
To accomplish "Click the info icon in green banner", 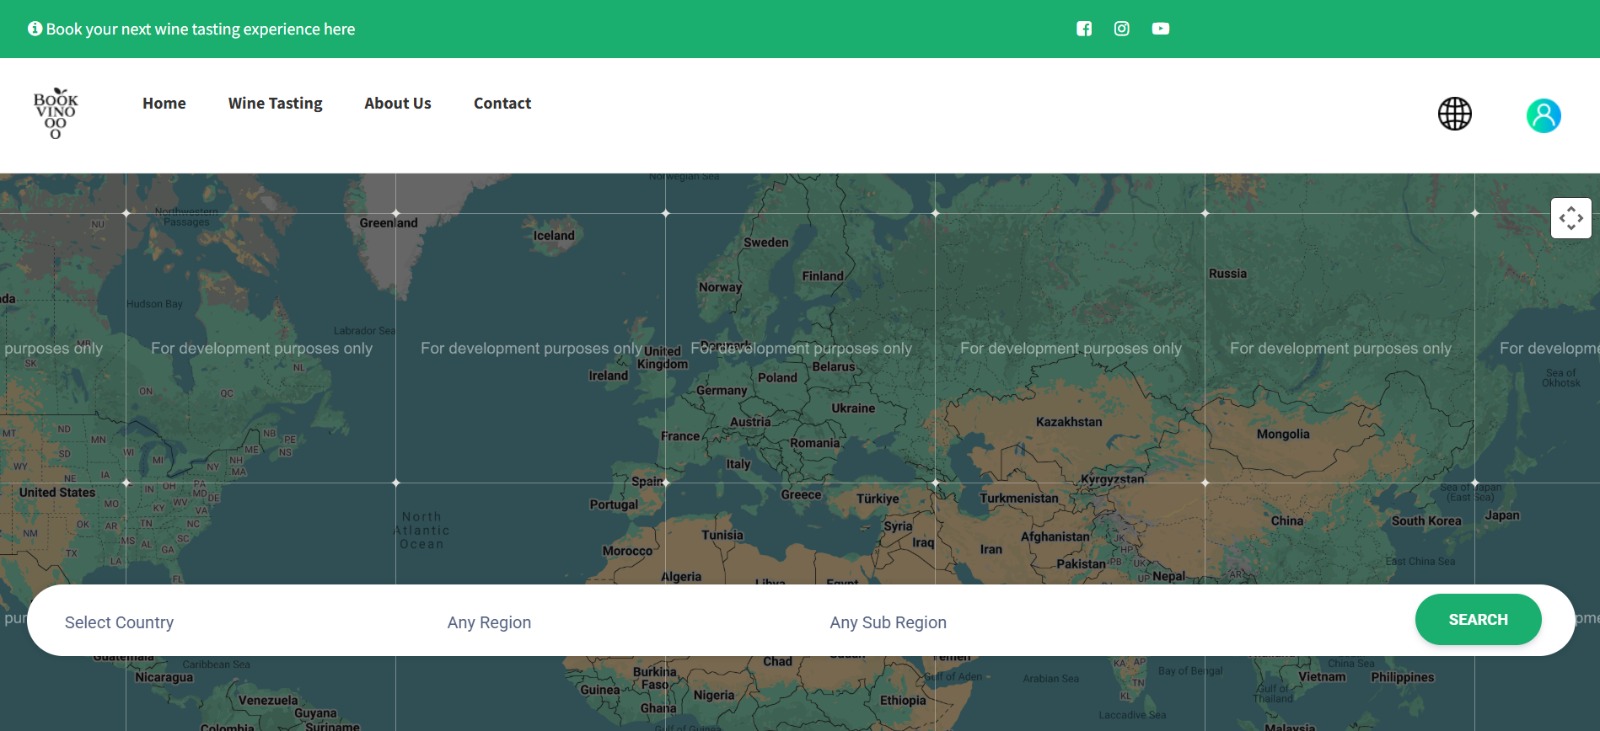I will (x=35, y=29).
